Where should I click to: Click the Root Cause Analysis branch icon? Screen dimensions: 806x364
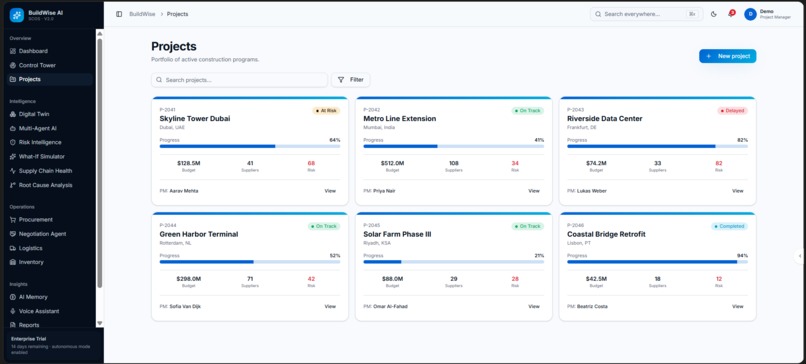pyautogui.click(x=13, y=185)
